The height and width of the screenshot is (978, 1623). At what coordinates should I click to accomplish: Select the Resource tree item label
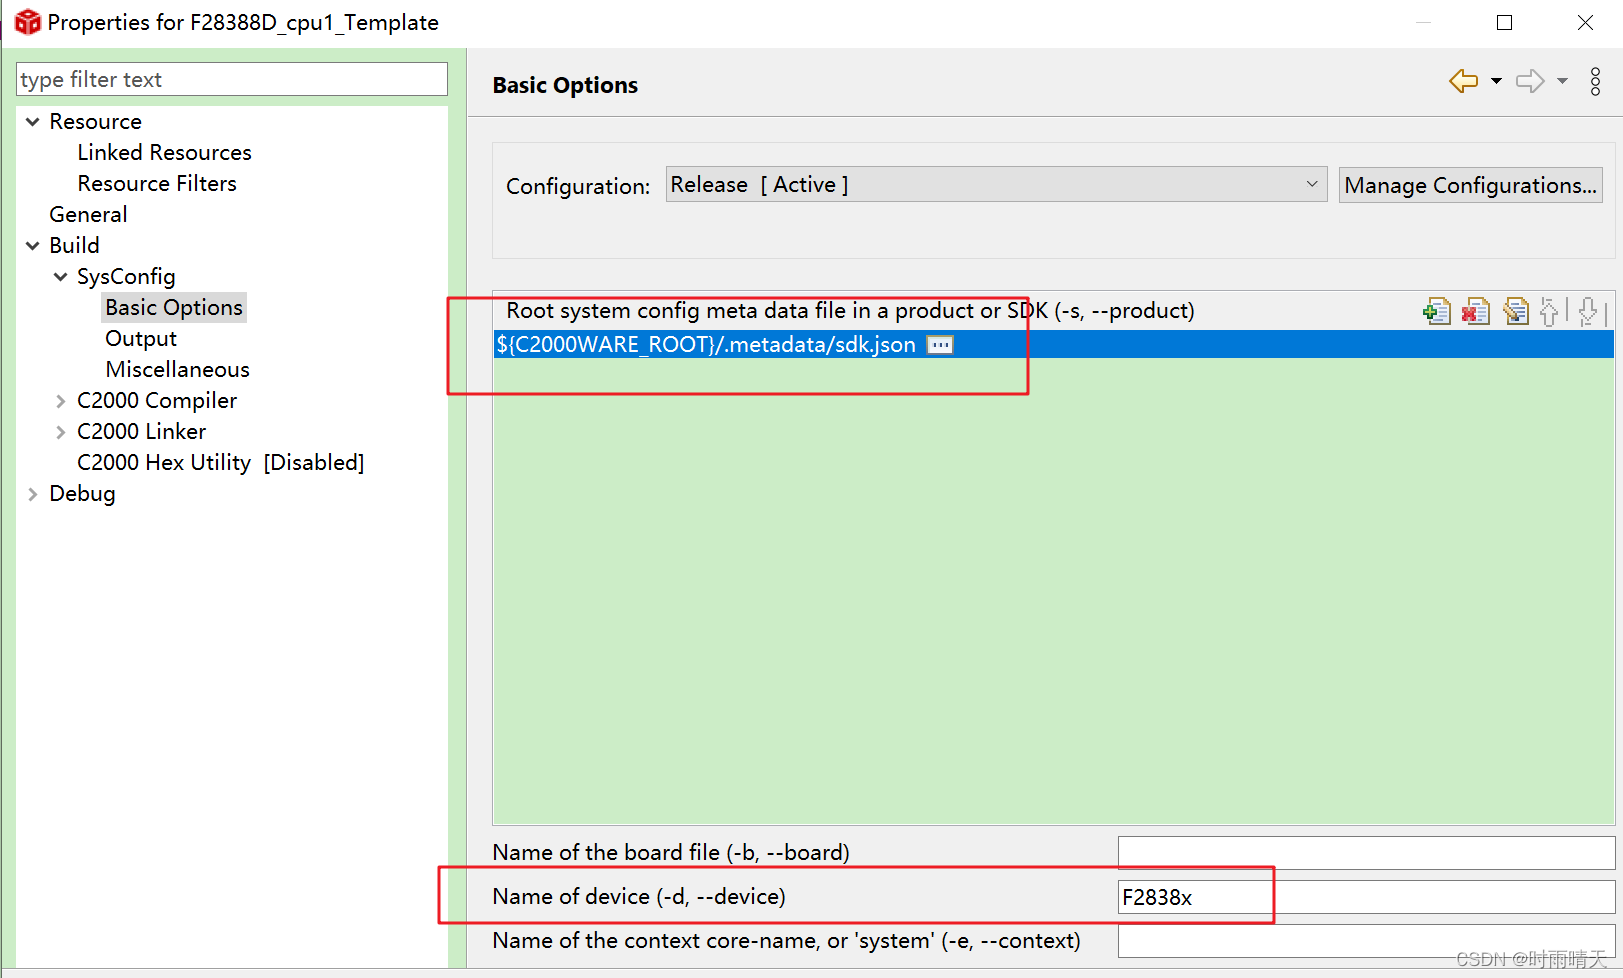[x=95, y=121]
